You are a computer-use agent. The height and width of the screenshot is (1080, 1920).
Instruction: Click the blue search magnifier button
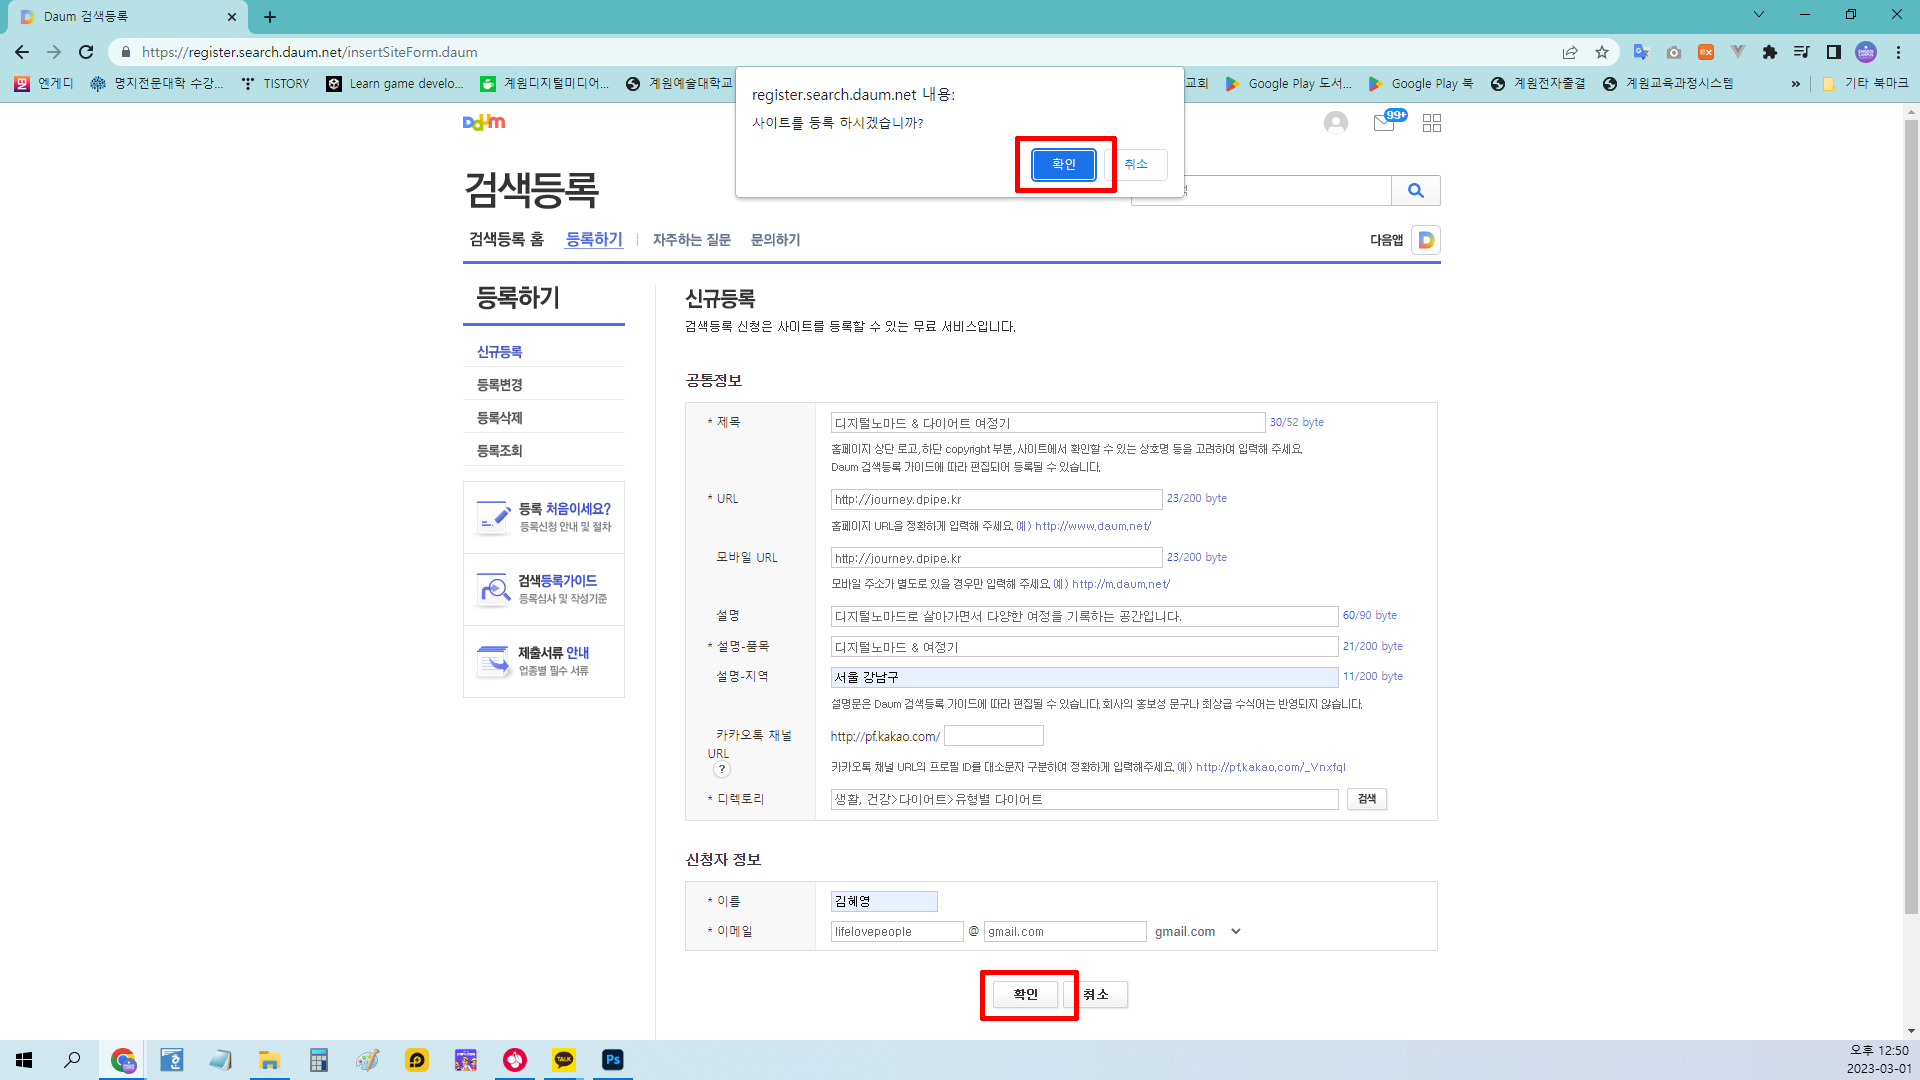click(x=1415, y=191)
